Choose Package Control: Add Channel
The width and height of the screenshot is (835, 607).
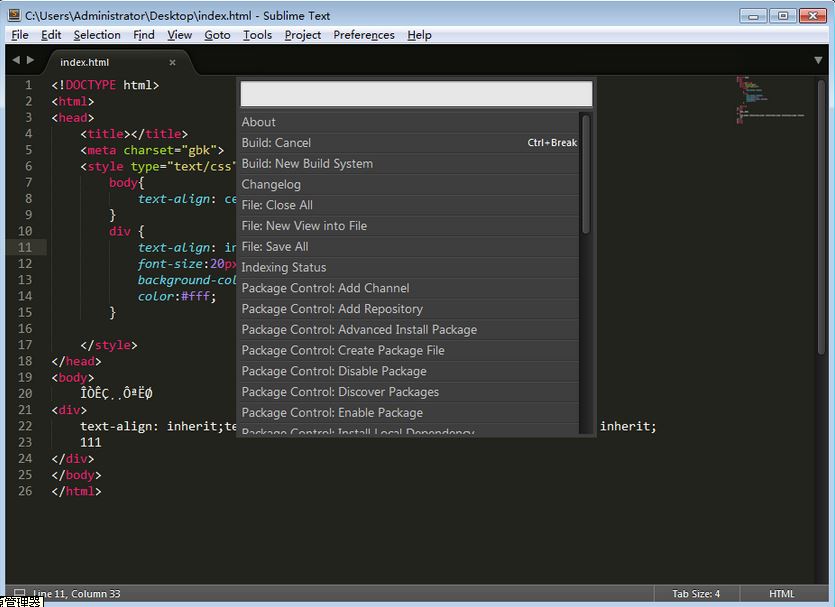click(409, 288)
